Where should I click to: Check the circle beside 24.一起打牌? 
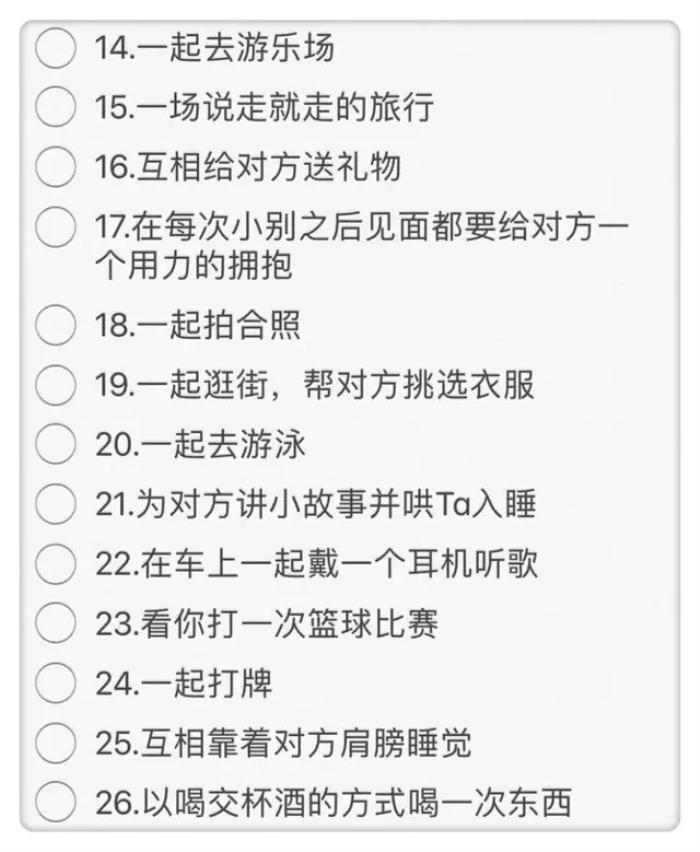tap(55, 683)
